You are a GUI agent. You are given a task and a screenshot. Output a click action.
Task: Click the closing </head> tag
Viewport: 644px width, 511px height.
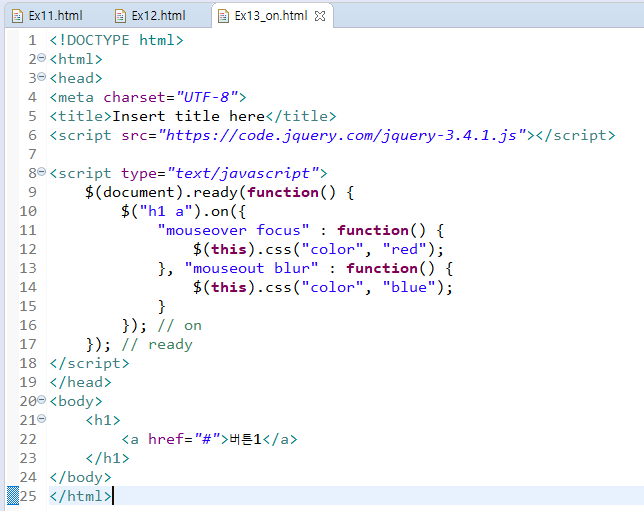pos(80,382)
